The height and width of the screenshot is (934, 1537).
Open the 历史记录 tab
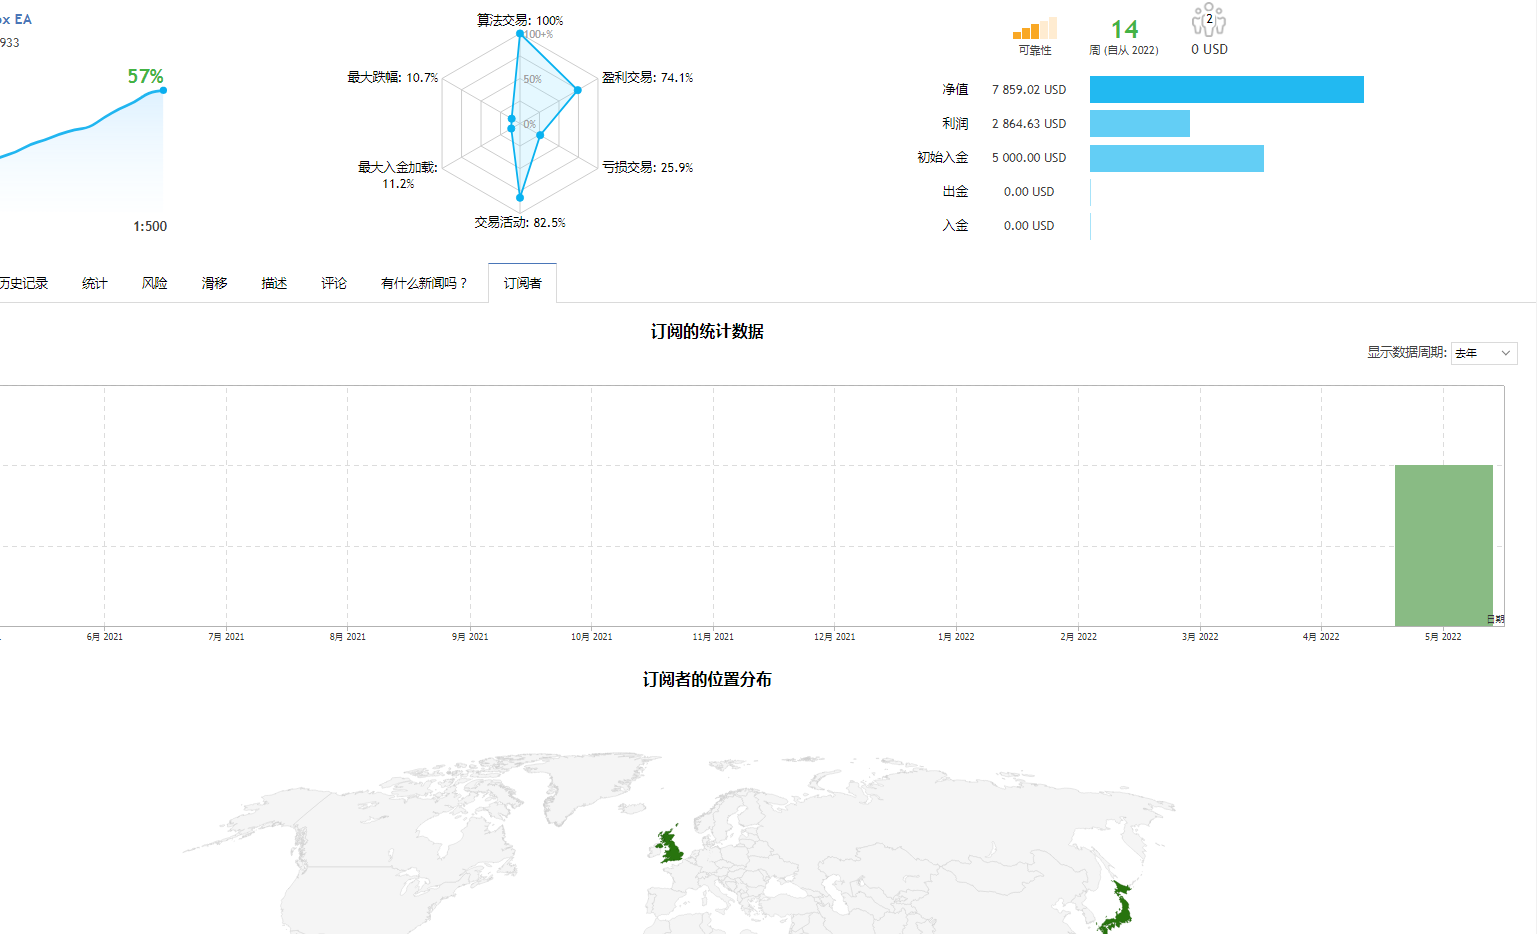pyautogui.click(x=23, y=283)
